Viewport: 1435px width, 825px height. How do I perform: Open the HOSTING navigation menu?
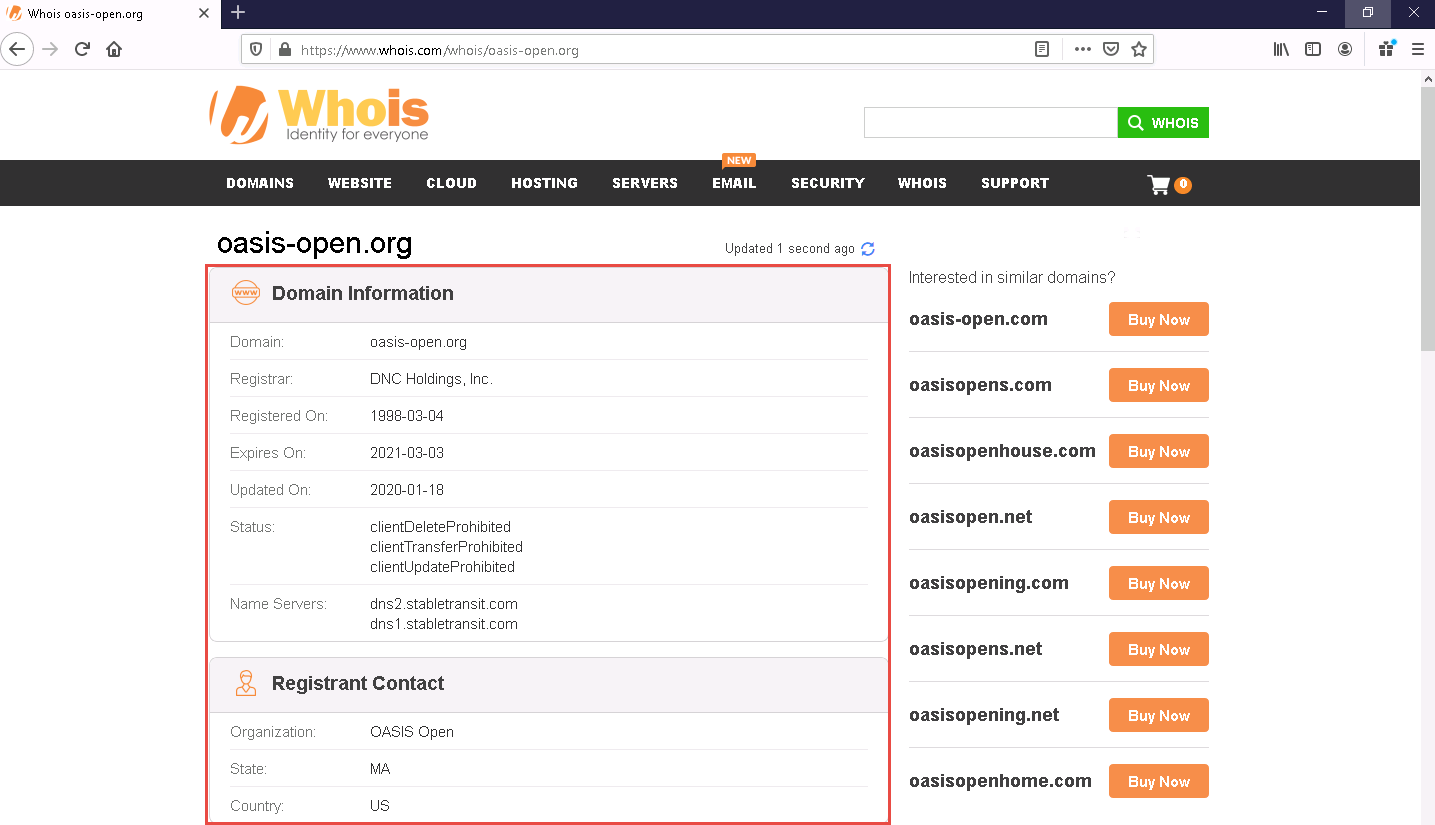[544, 183]
